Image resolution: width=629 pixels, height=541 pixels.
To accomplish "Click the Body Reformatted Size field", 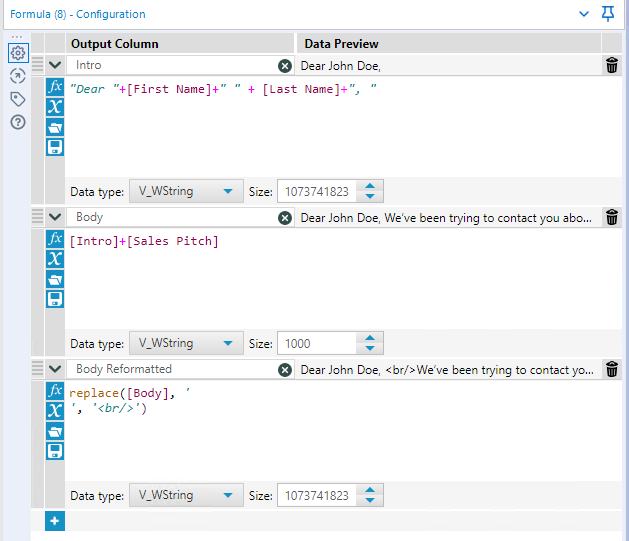I will pos(317,495).
